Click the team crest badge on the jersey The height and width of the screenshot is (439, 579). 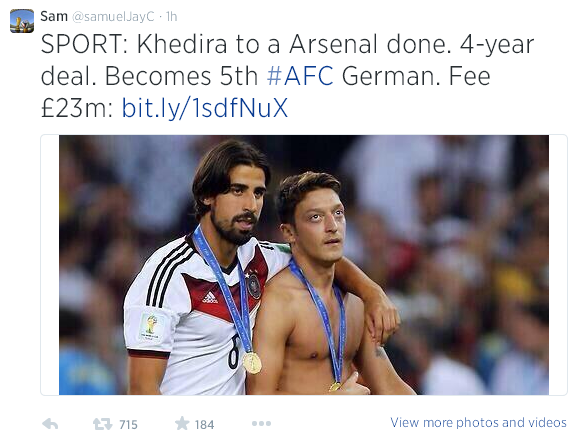(x=254, y=286)
